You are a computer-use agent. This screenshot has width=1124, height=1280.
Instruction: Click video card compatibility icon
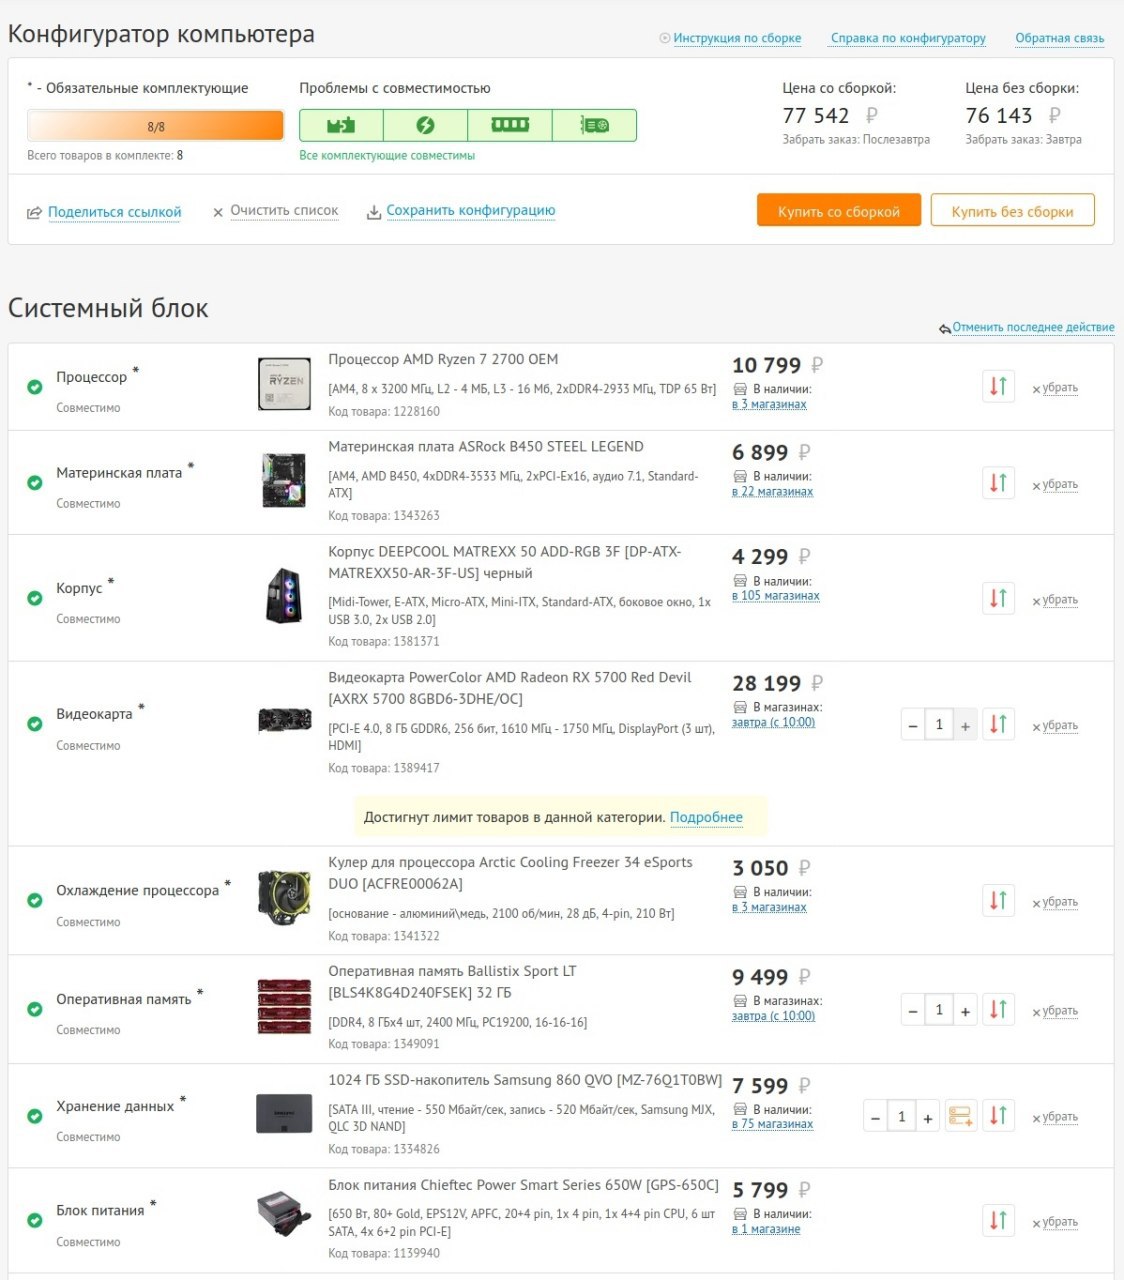pyautogui.click(x=594, y=125)
